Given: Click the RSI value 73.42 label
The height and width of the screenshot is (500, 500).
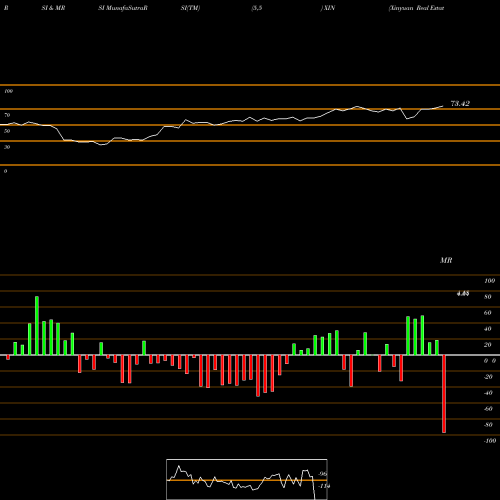Looking at the screenshot, I should 460,104.
